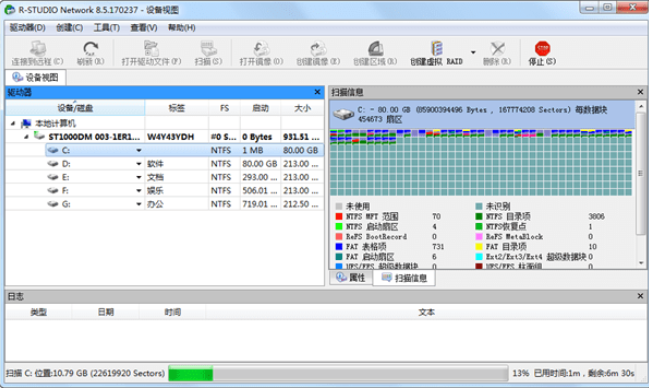Click the 类型 log column header

[x=38, y=312]
